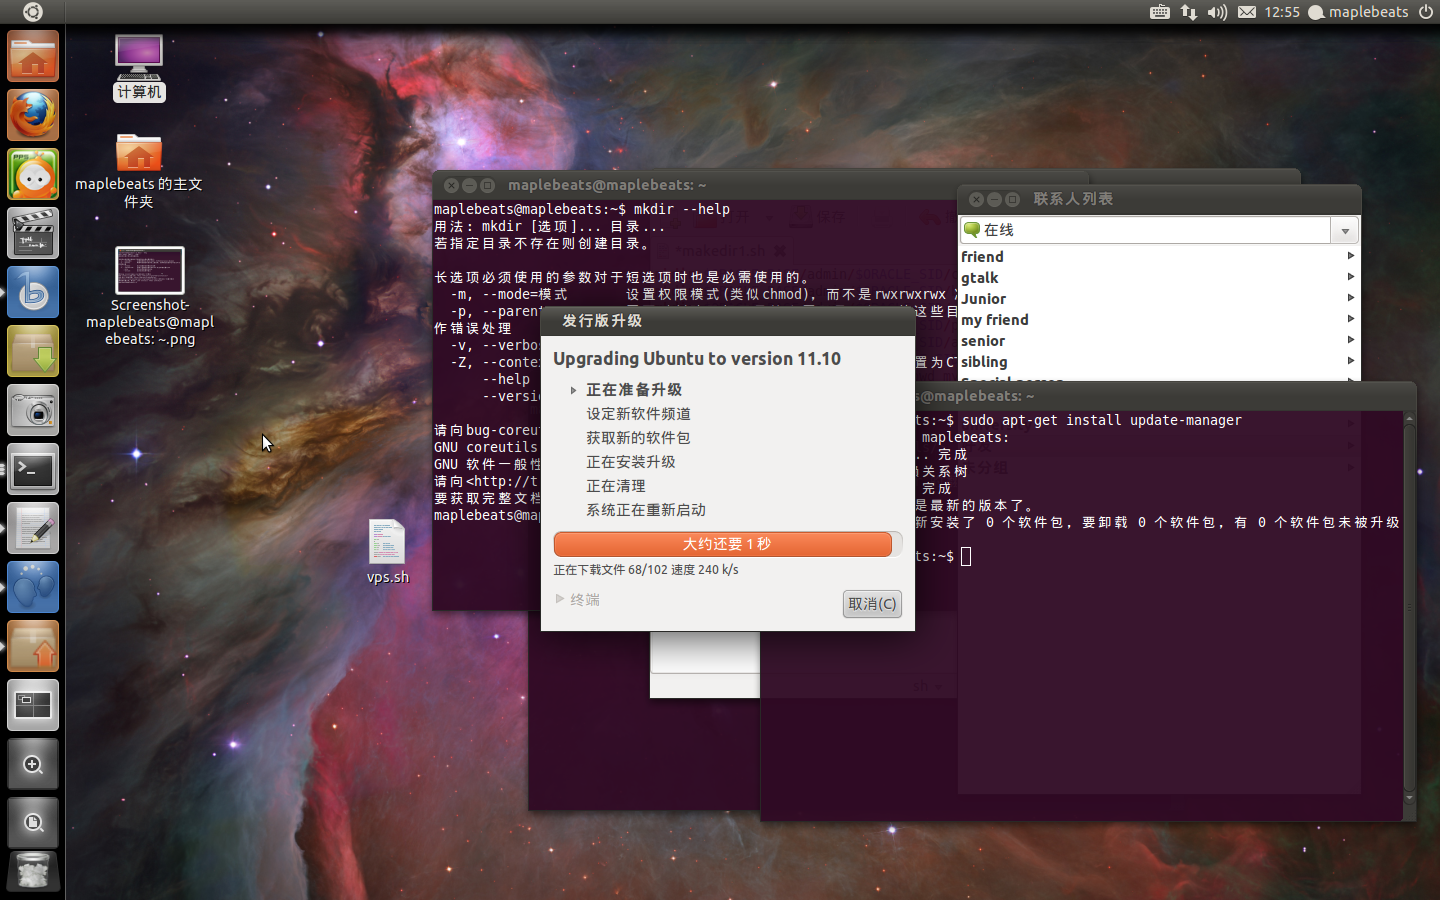The width and height of the screenshot is (1440, 900).
Task: Expand the sibling contact group
Action: [1158, 362]
